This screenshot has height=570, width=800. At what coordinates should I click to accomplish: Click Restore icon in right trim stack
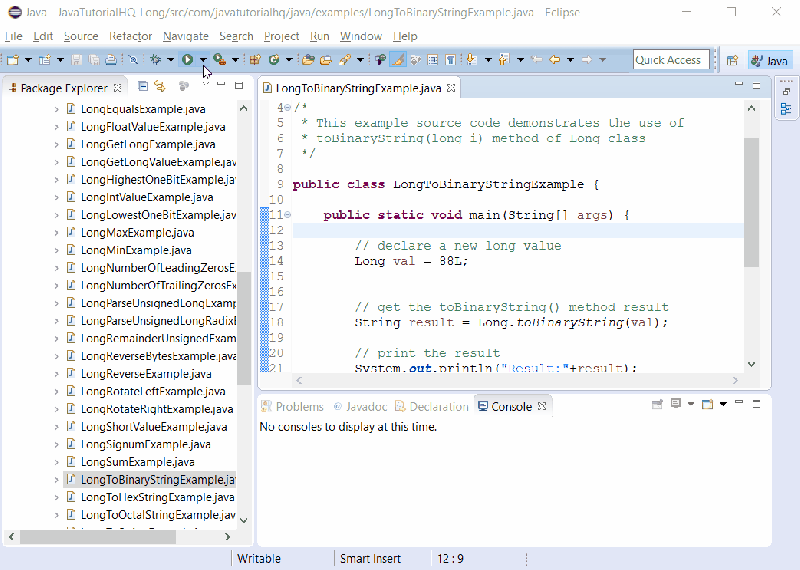click(x=786, y=91)
